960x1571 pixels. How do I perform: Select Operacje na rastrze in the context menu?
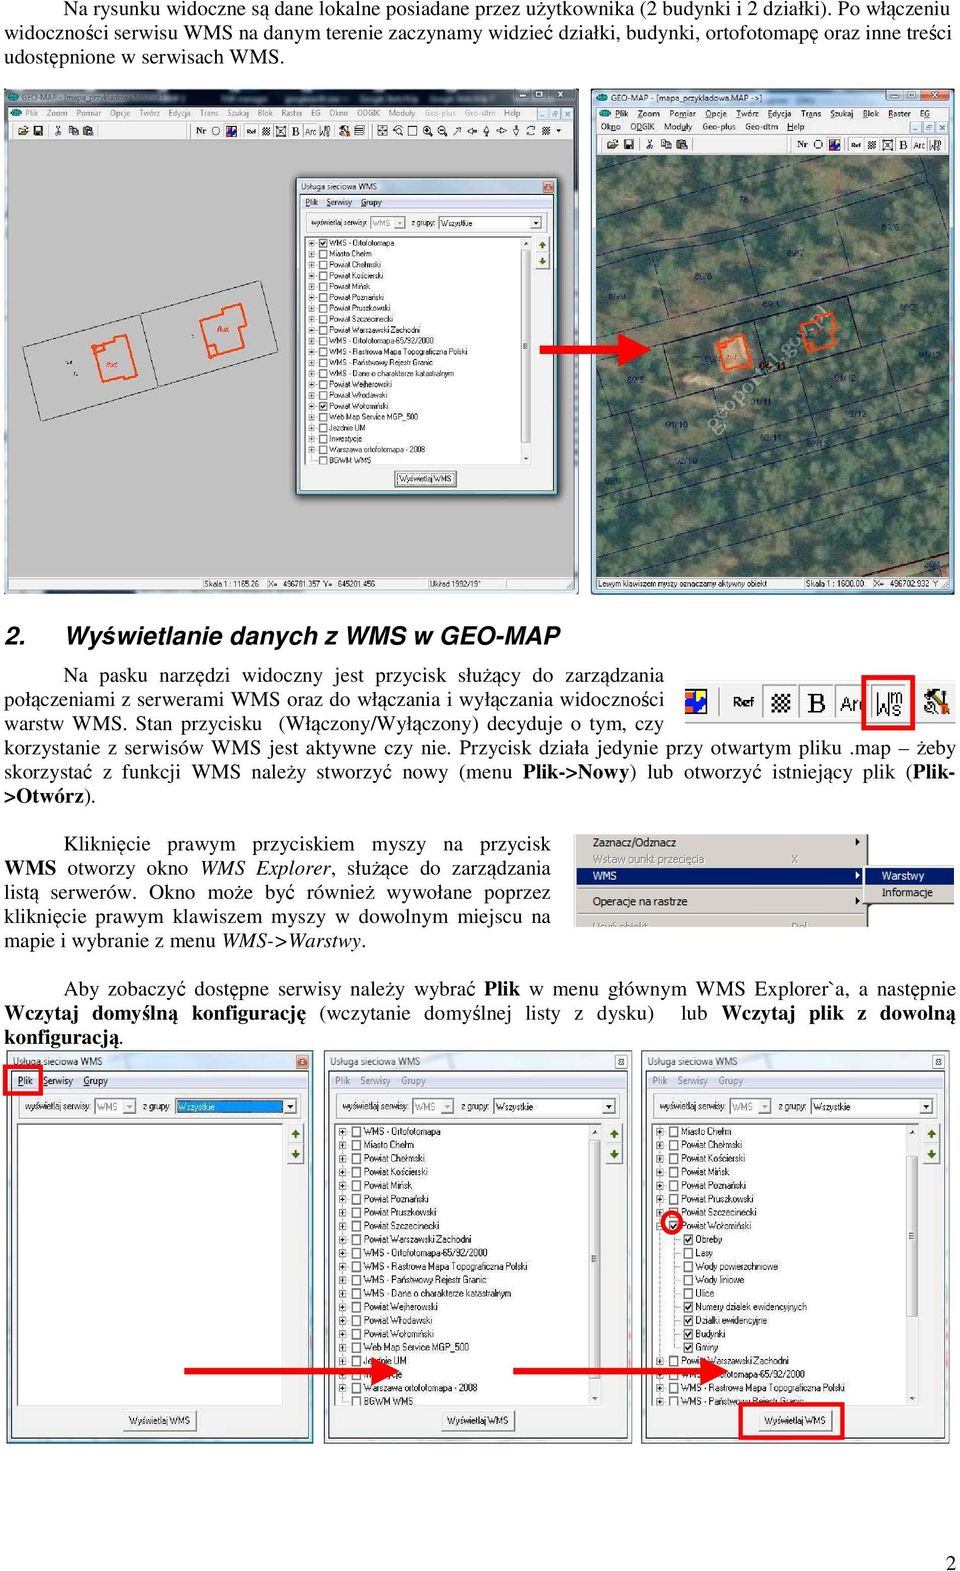pos(720,901)
